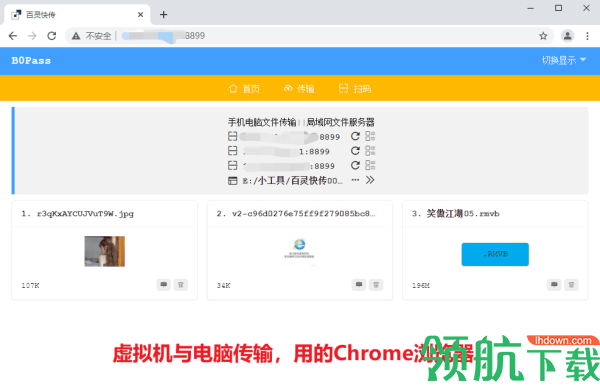Click the BOPass logo
This screenshot has width=600, height=388.
[31, 61]
